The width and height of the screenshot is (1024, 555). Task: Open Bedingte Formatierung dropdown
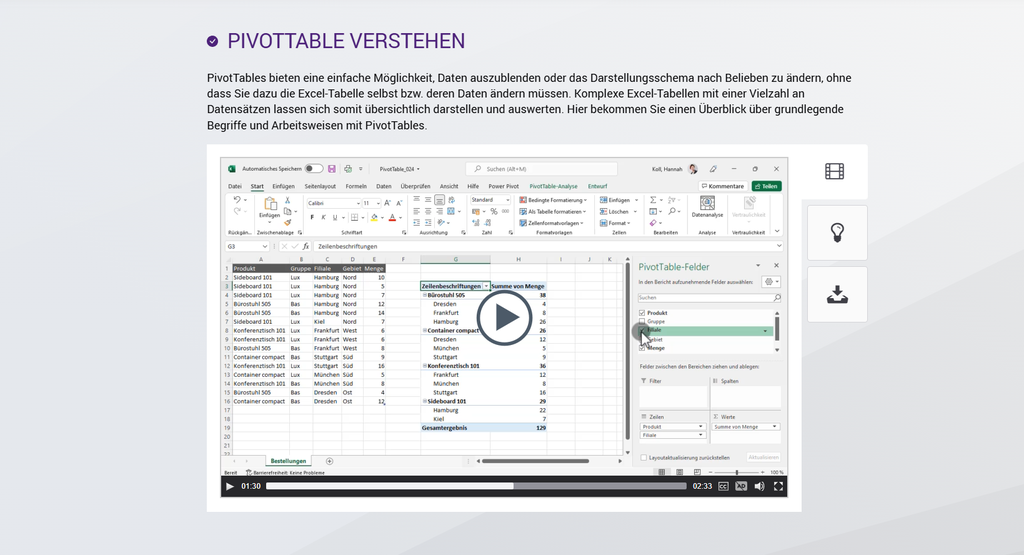553,200
